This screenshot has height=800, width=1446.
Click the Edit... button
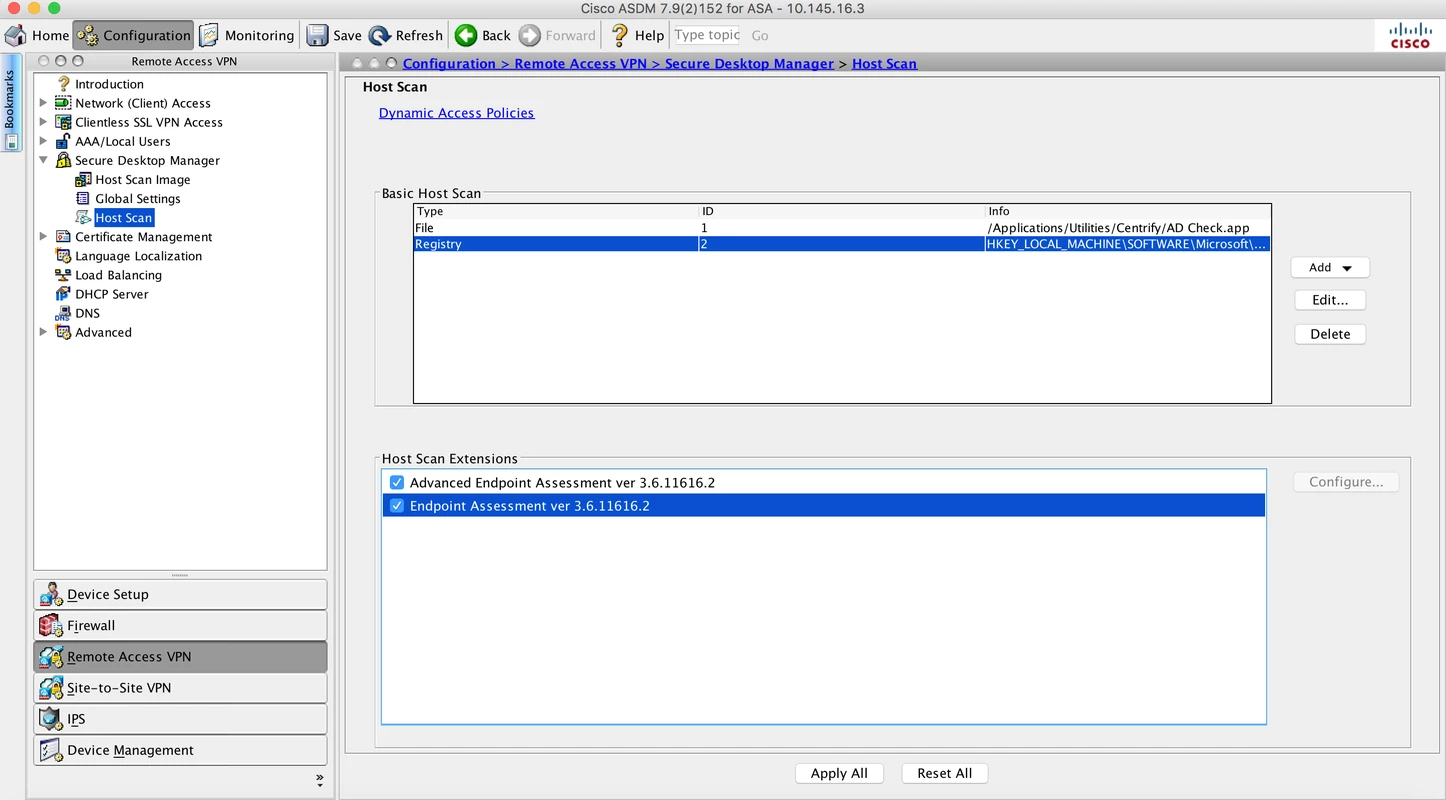(x=1330, y=300)
